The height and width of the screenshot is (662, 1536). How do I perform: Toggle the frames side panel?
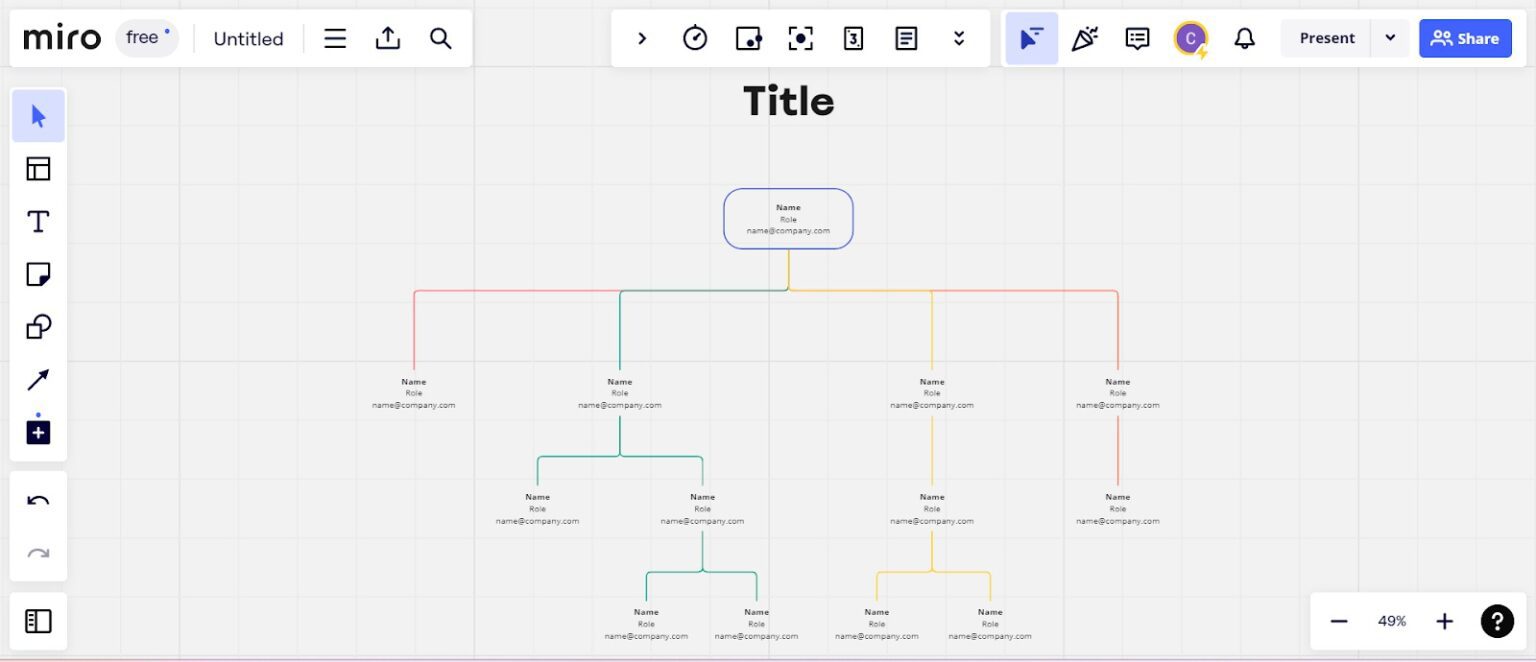[38, 621]
